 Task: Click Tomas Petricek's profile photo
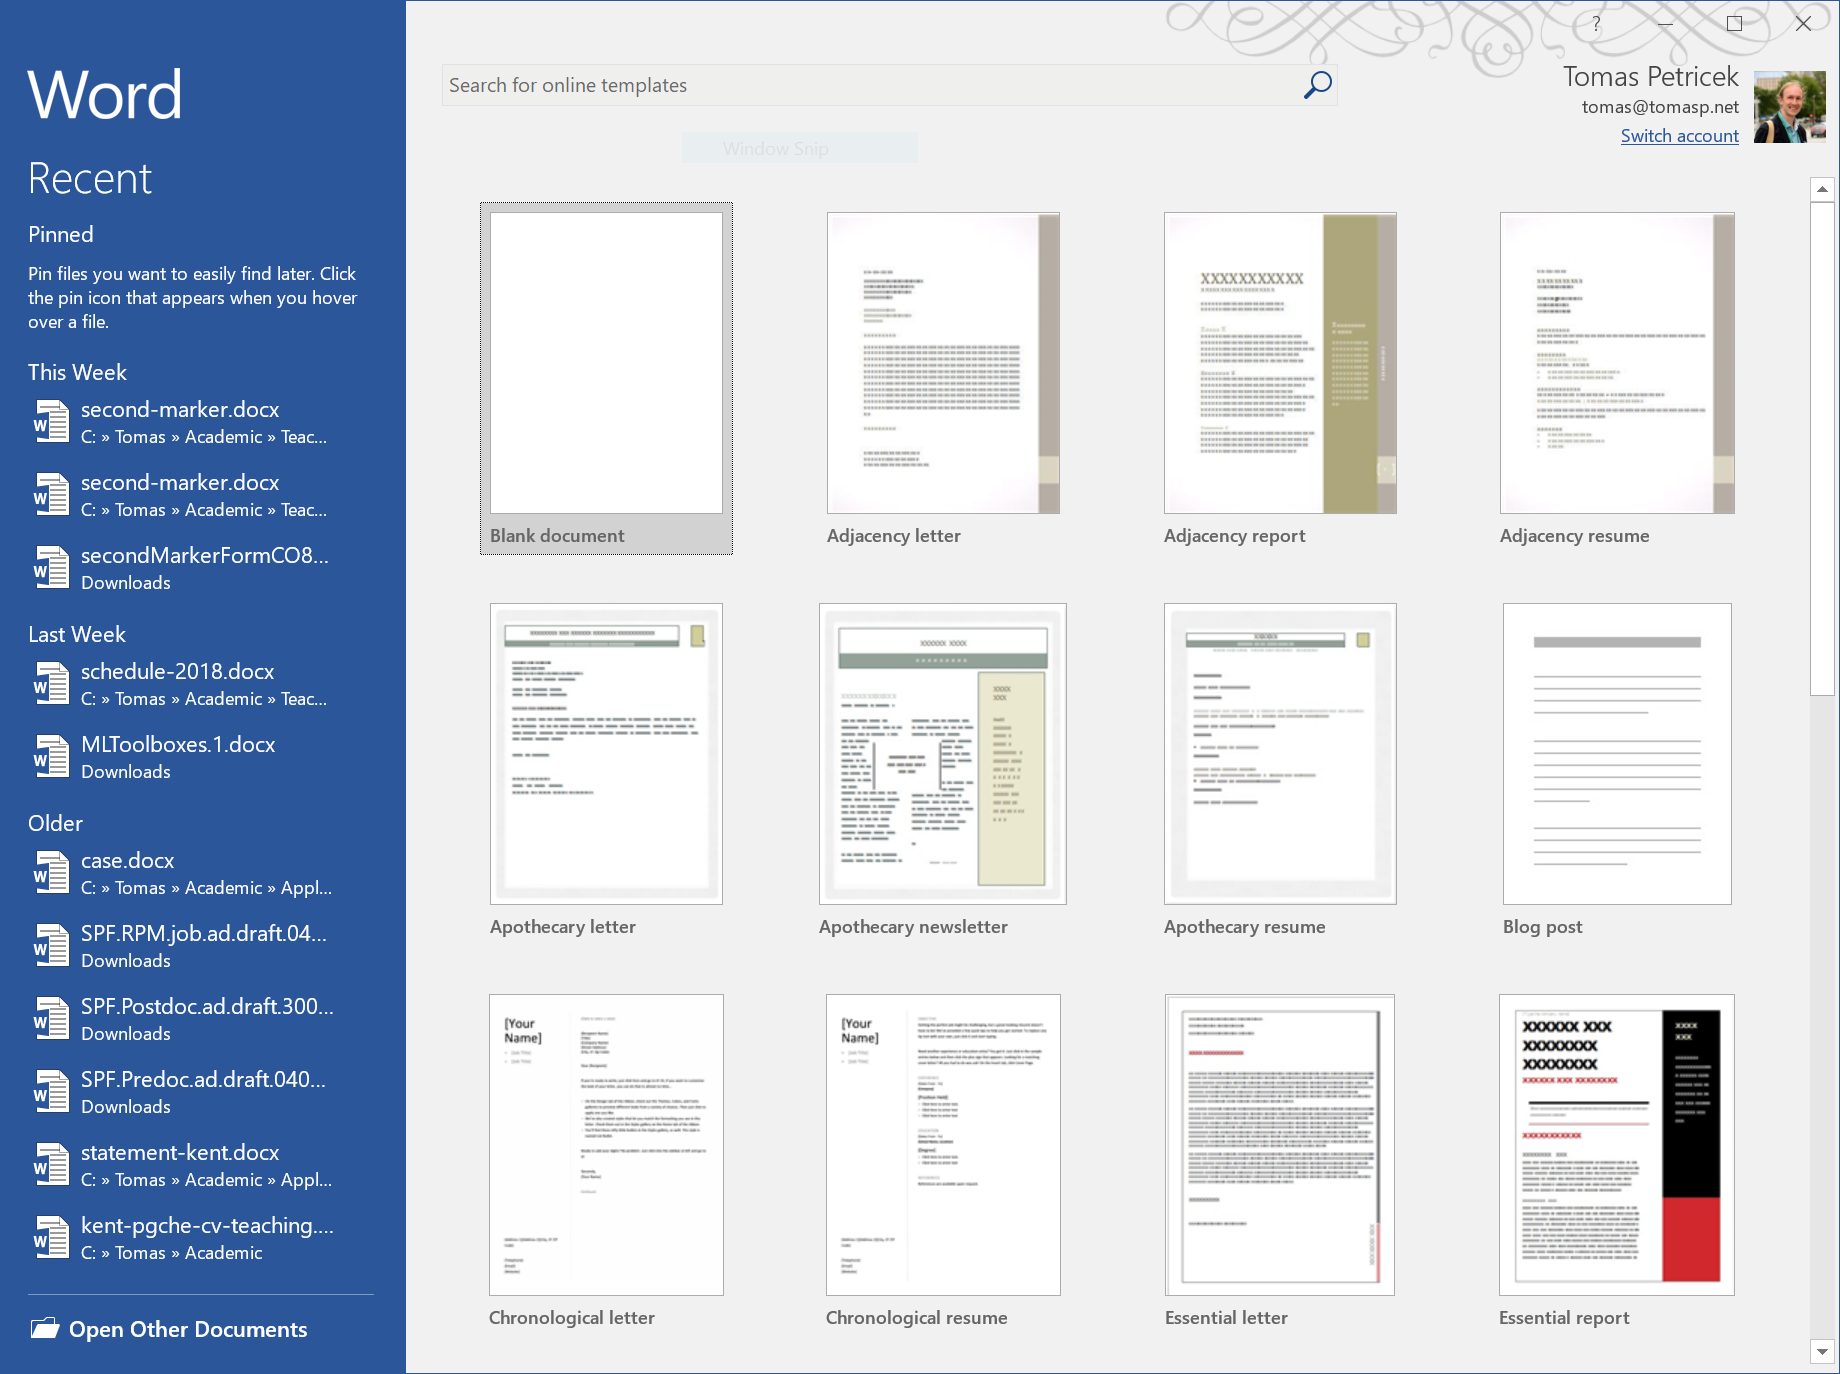pos(1790,107)
